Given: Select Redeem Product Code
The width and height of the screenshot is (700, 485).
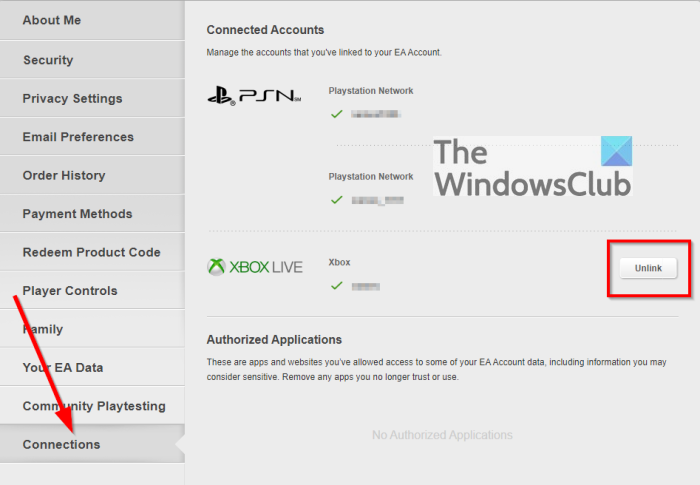Looking at the screenshot, I should click(x=91, y=252).
